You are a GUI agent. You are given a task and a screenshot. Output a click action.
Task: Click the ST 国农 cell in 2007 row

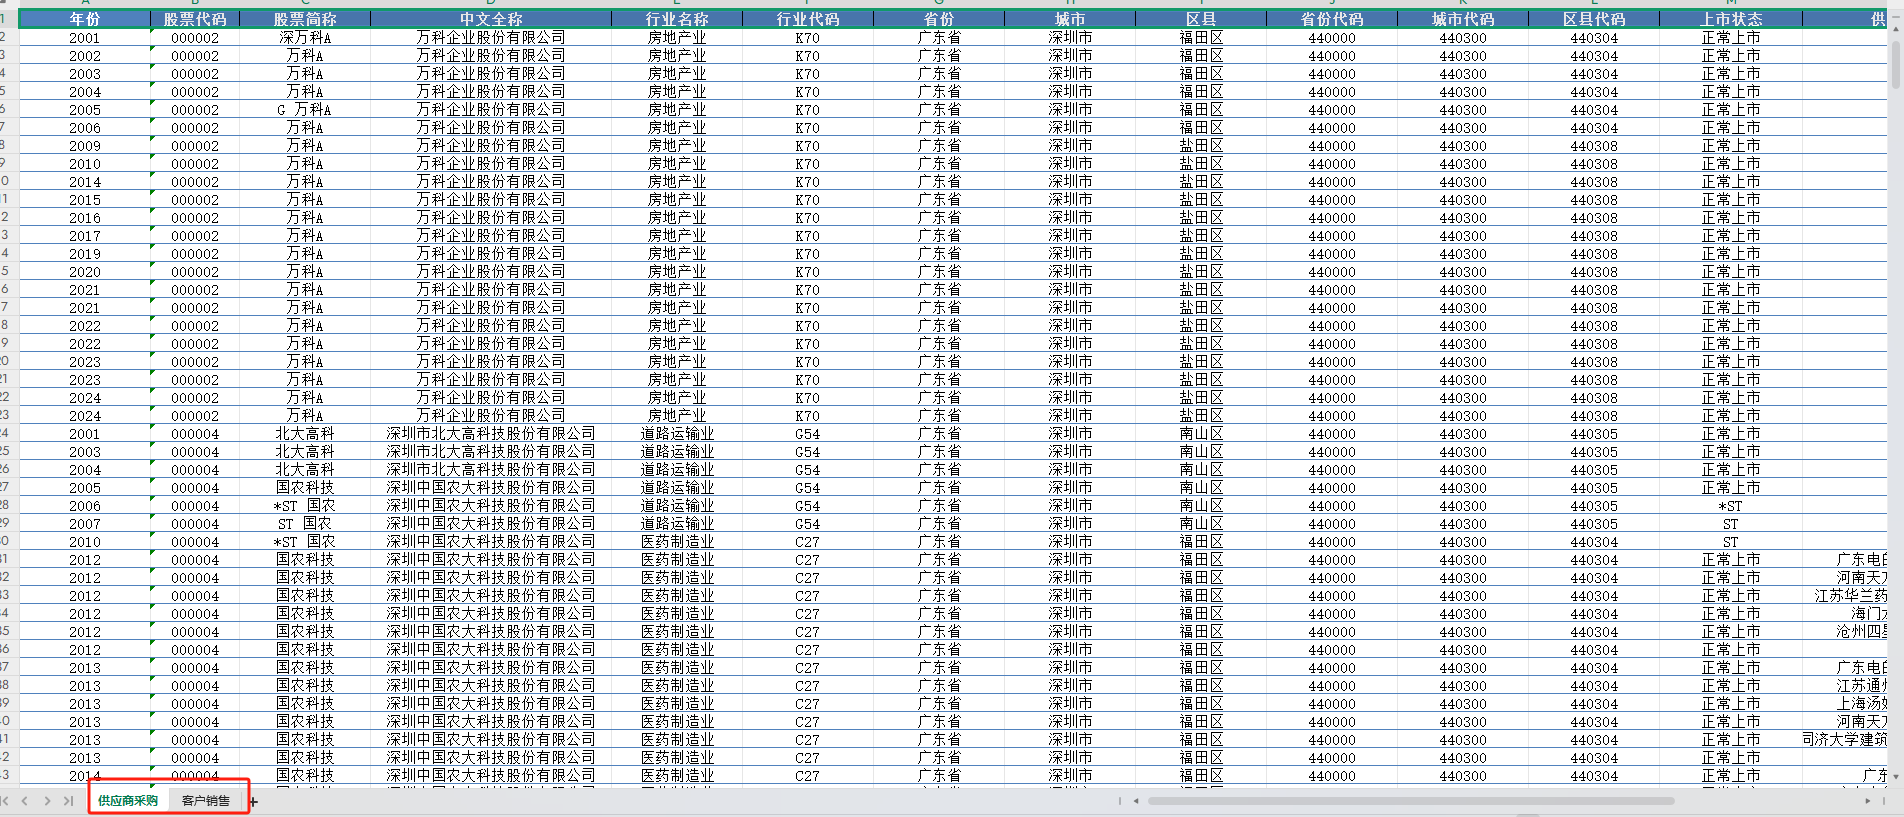[305, 524]
